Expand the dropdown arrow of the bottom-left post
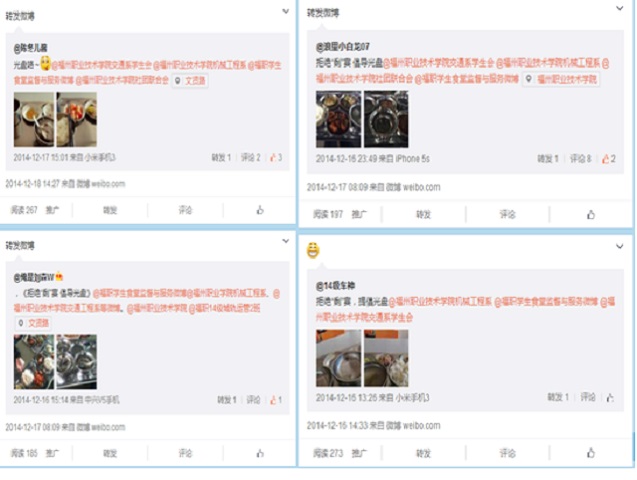Image resolution: width=637 pixels, height=480 pixels. 286,241
